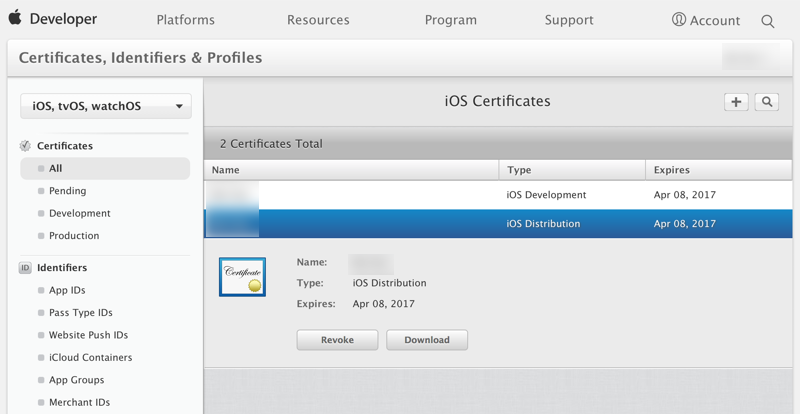Screen dimensions: 800x414
Task: Click the Account person icon
Action: (679, 20)
